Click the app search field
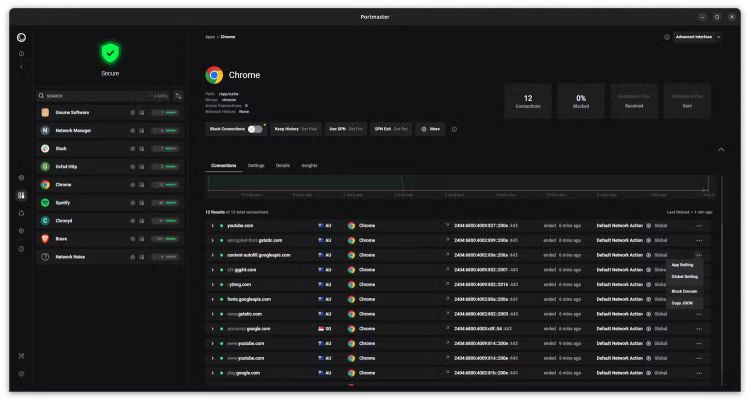750x402 pixels. click(x=95, y=96)
